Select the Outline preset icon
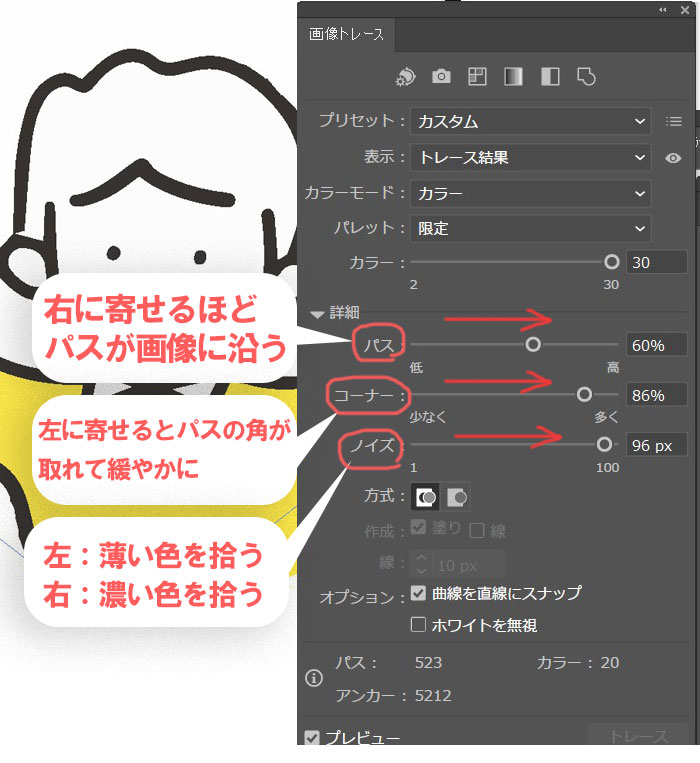 coord(586,76)
